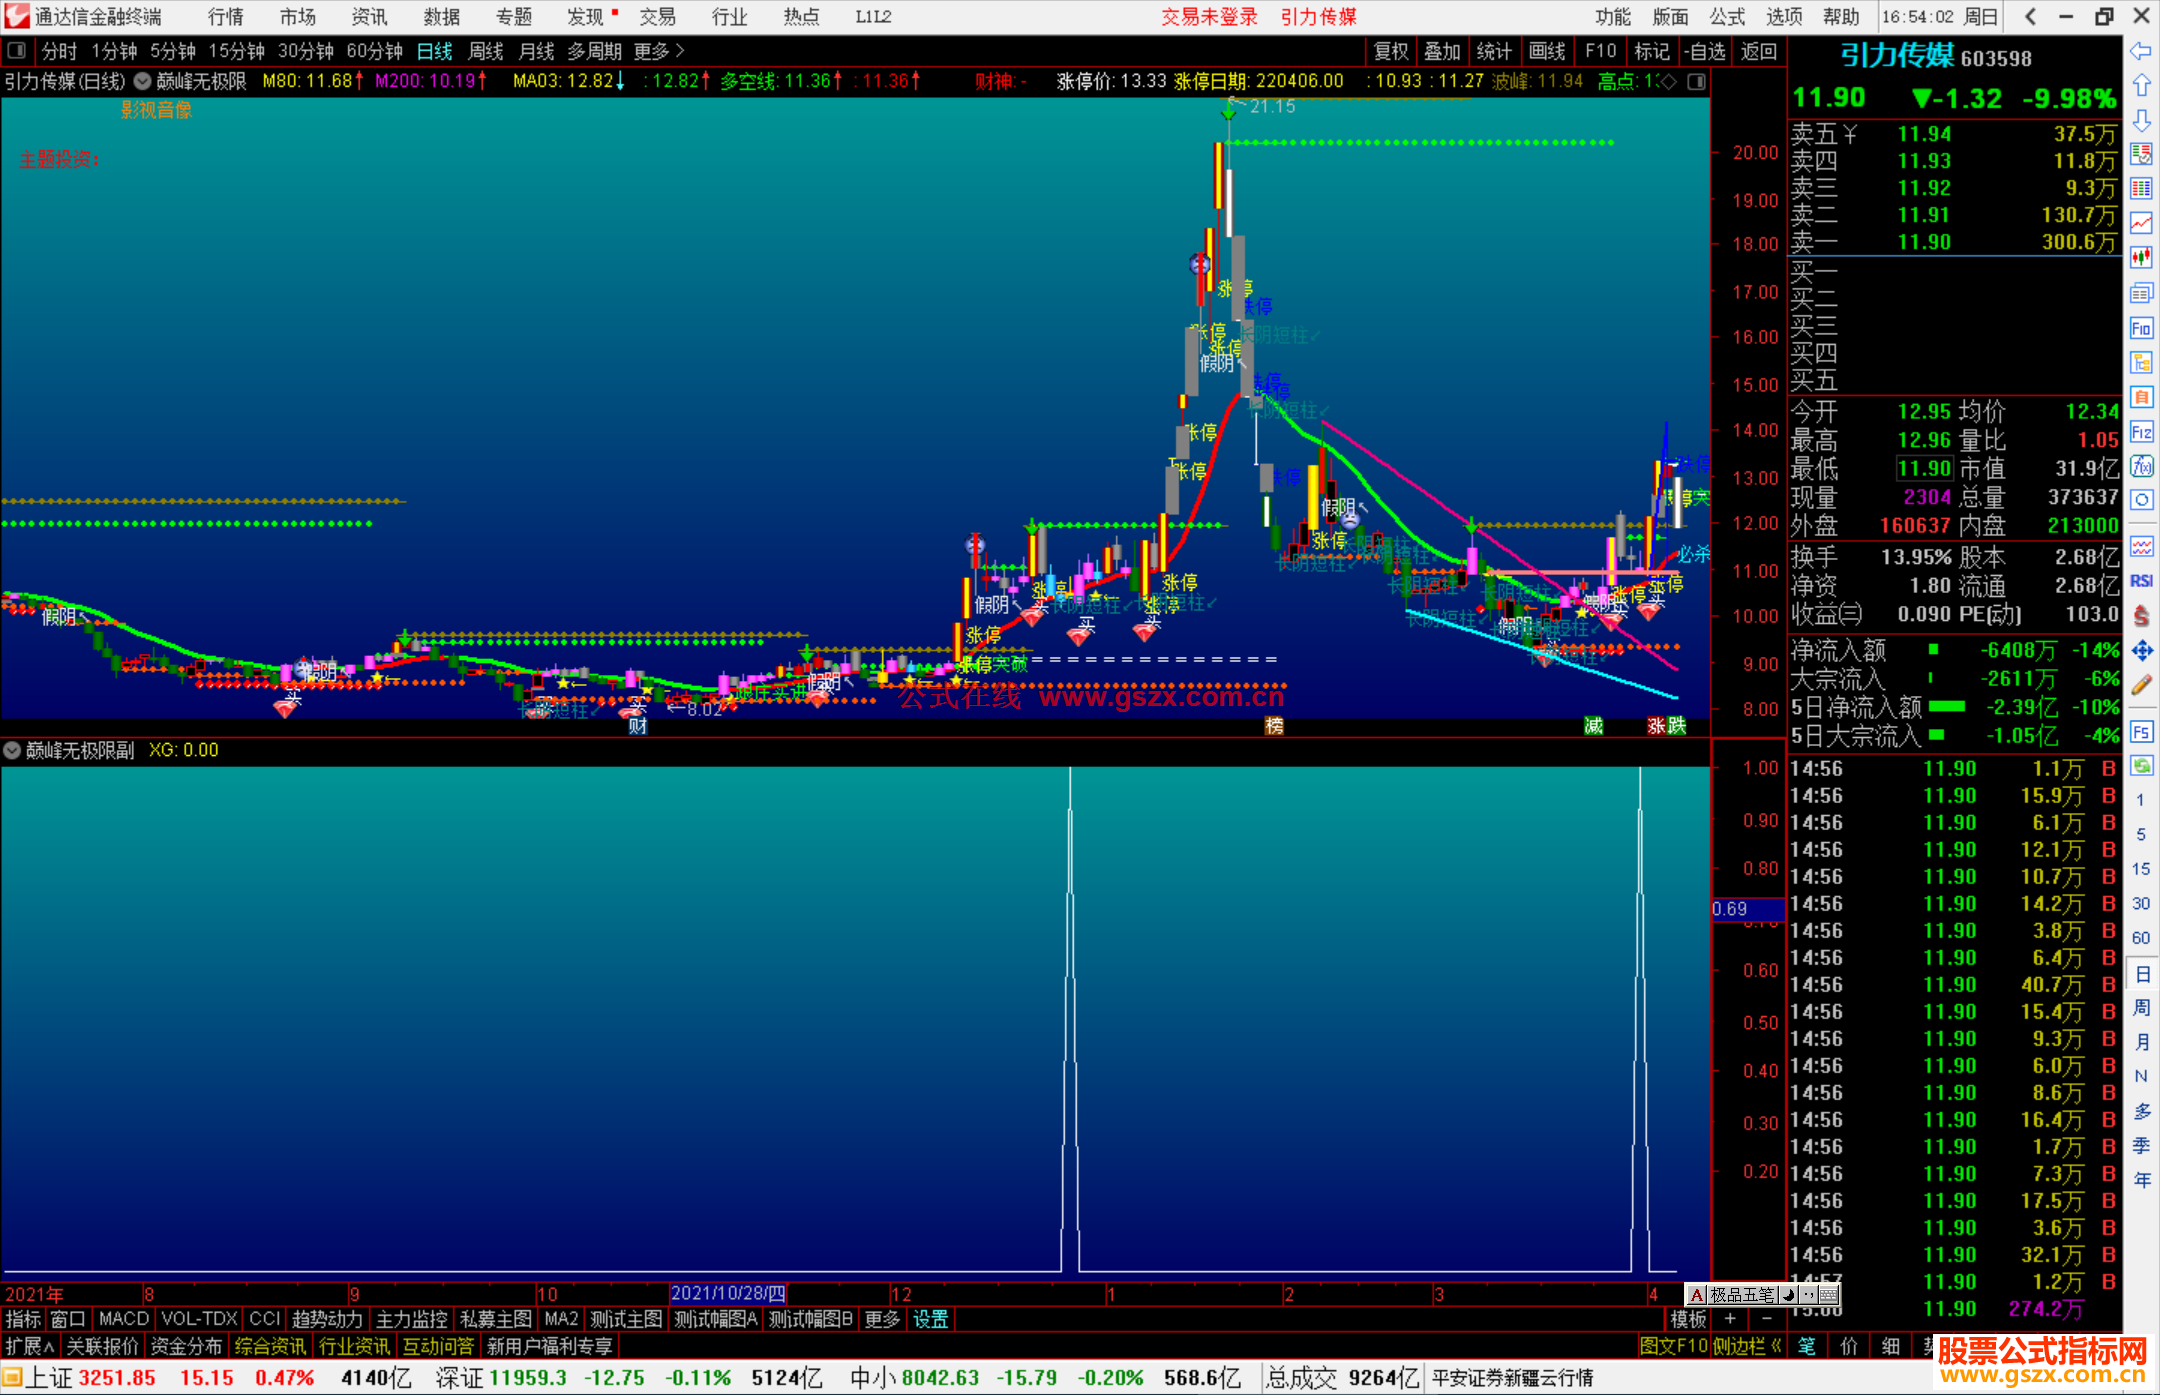Click the 返回 return button
2160x1395 pixels.
click(x=1759, y=51)
